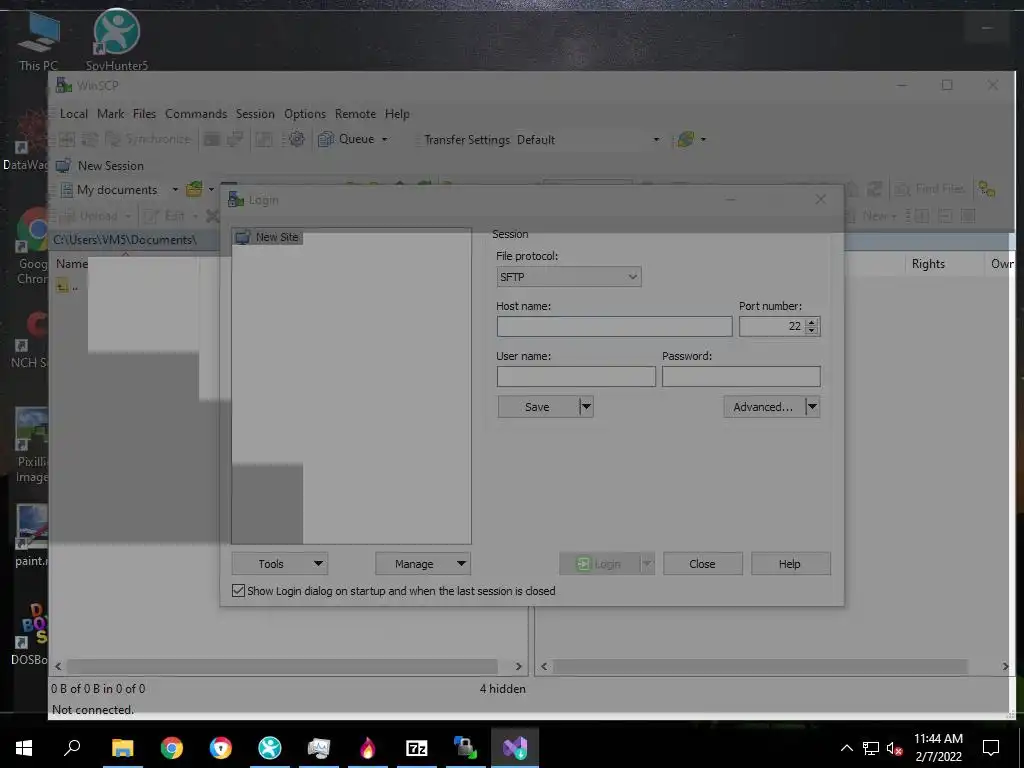Open the Visual Studio Installer taskbar icon

[x=515, y=748]
